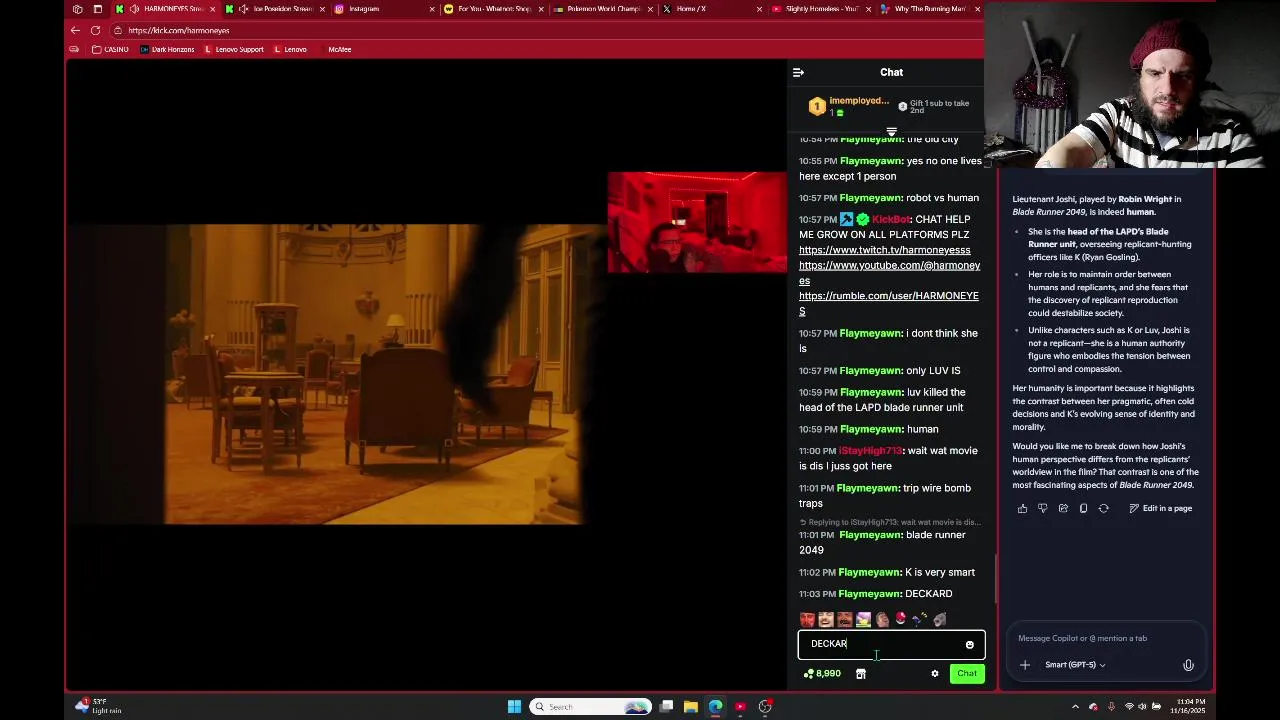Screen dimensions: 1280x720
Task: Open the red YouTube-style taskbar app icon
Action: 740,707
